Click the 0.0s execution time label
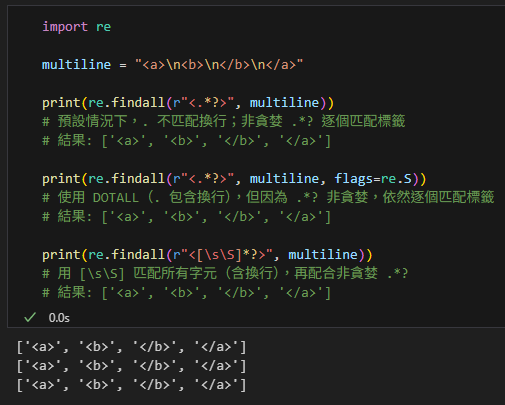Viewport: 505px width, 405px height. point(59,318)
